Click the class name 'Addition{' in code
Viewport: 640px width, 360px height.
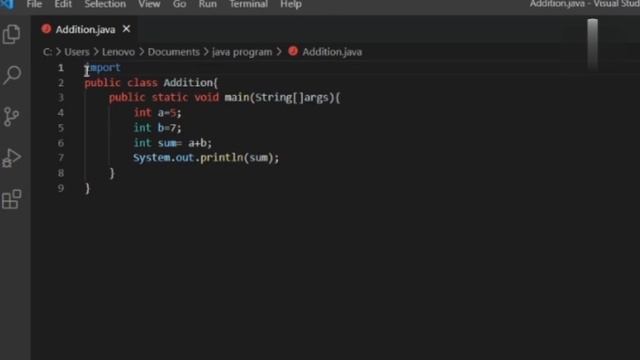(191, 83)
